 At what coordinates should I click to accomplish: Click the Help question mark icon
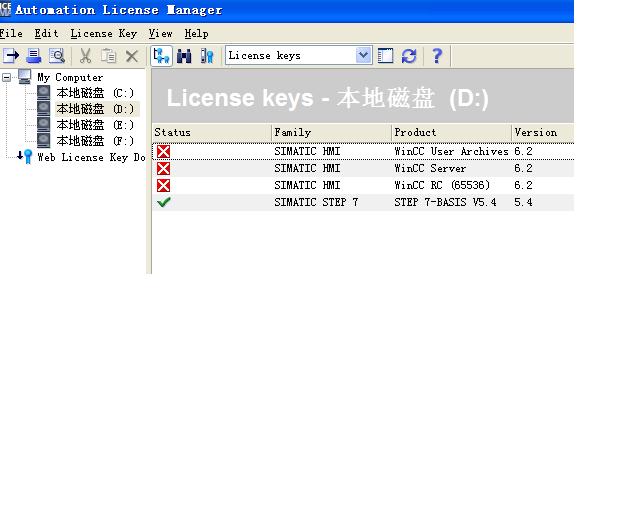437,56
